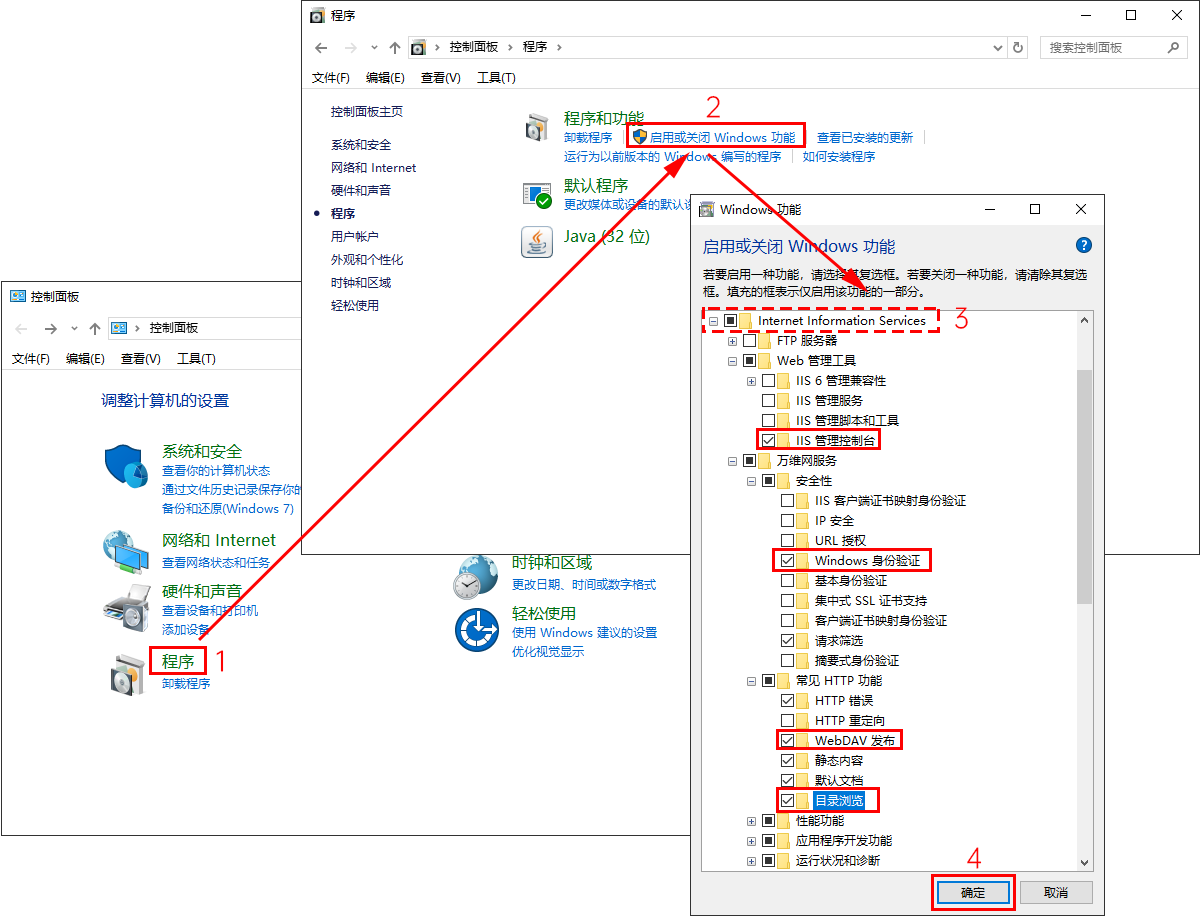The image size is (1200, 916).
Task: Refresh the 程序 window address bar
Action: click(1018, 47)
